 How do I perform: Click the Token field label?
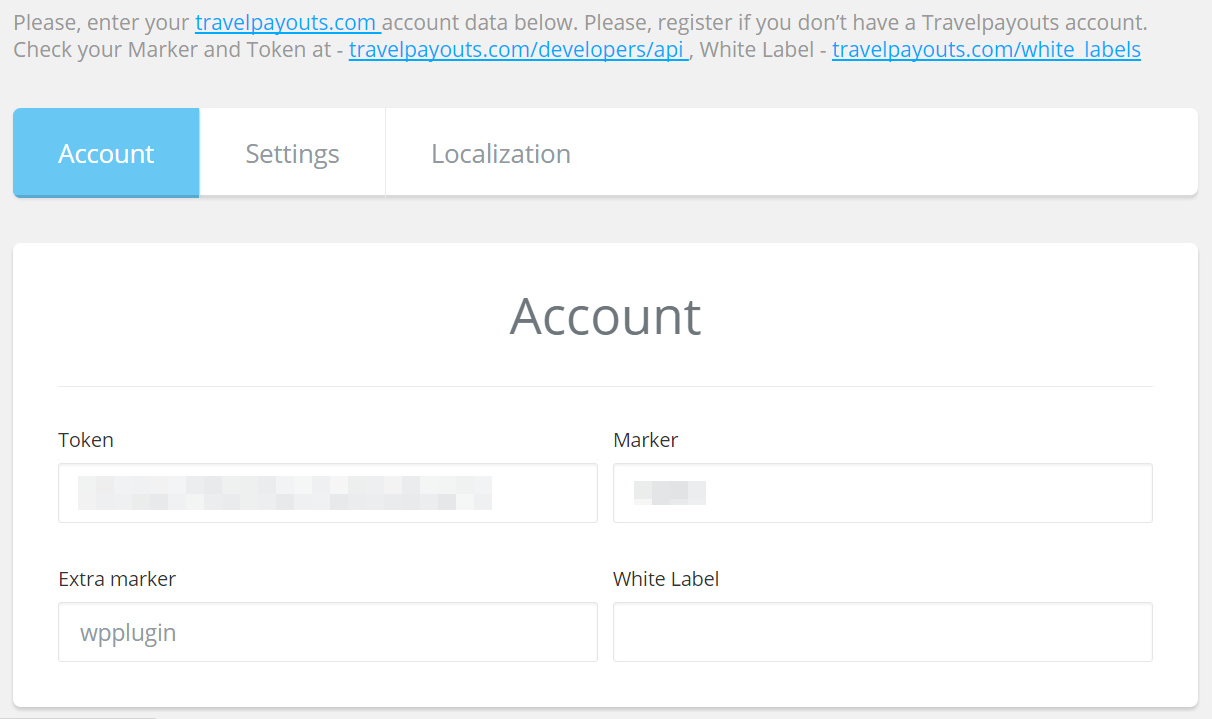point(86,440)
